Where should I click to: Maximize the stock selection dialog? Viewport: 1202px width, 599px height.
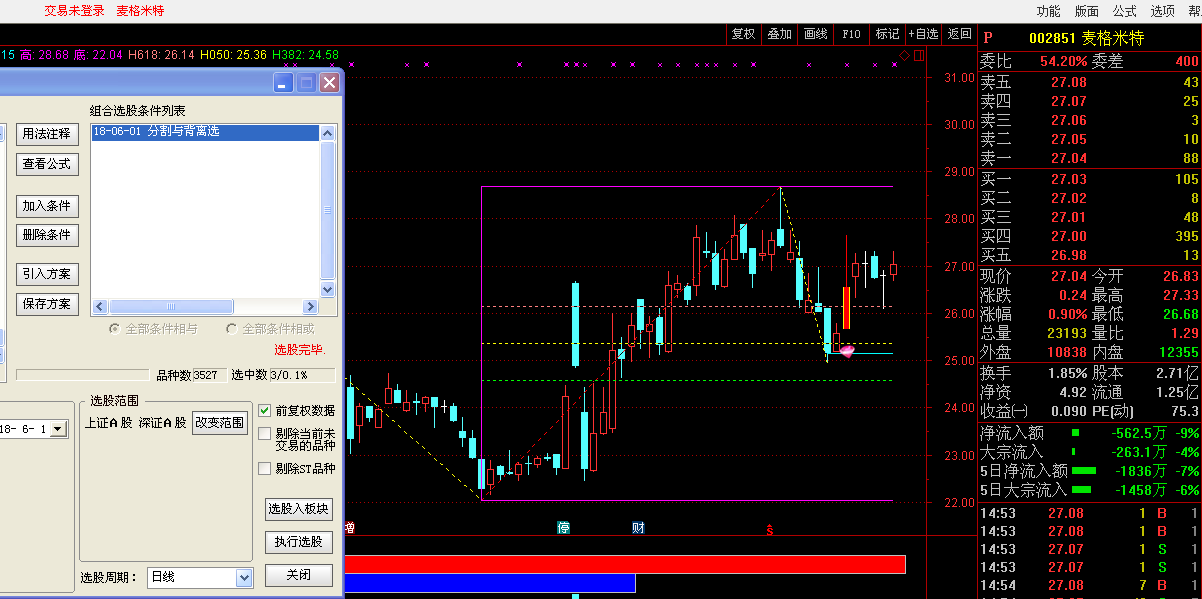[x=307, y=83]
